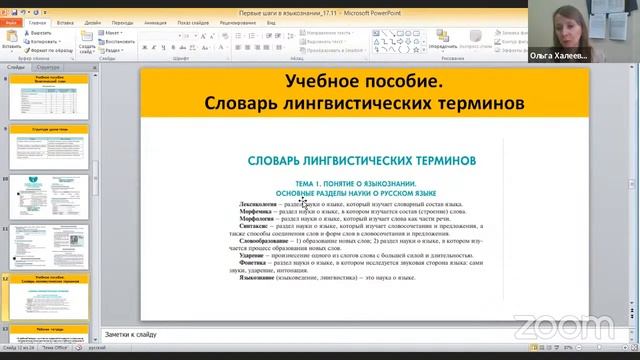This screenshot has width=640, height=360.
Task: Click Эффекты фигур (Shape Effects) button
Action: point(511,50)
